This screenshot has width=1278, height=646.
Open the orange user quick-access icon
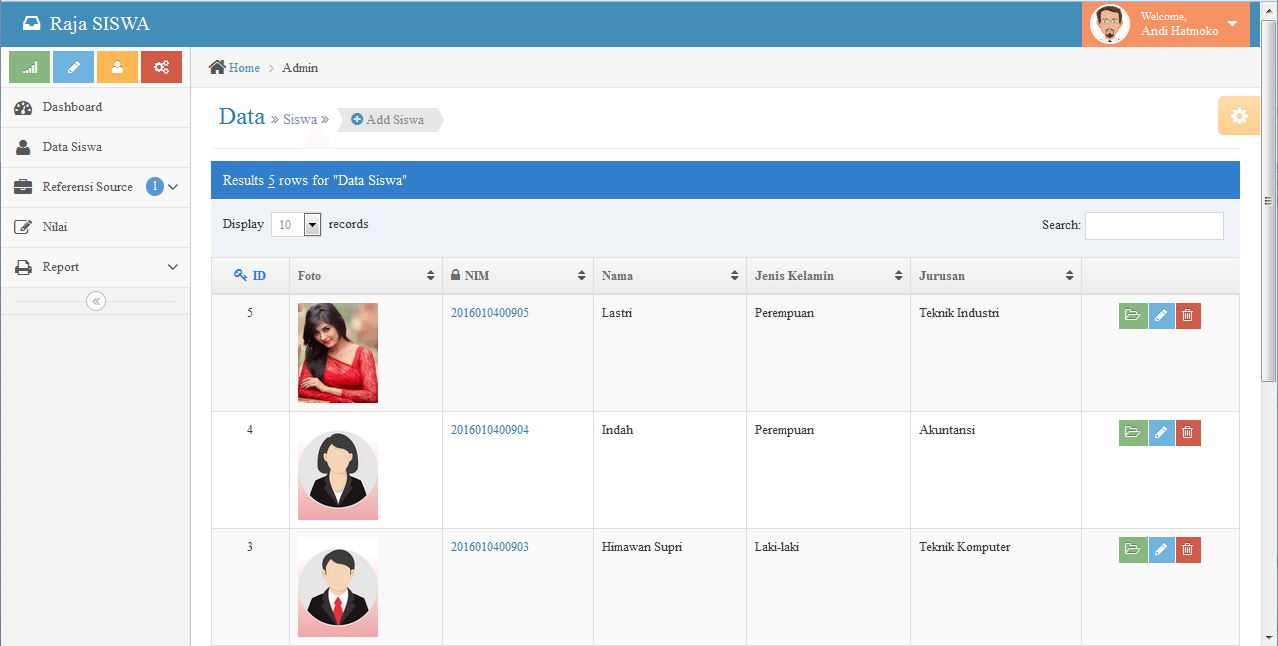point(117,66)
